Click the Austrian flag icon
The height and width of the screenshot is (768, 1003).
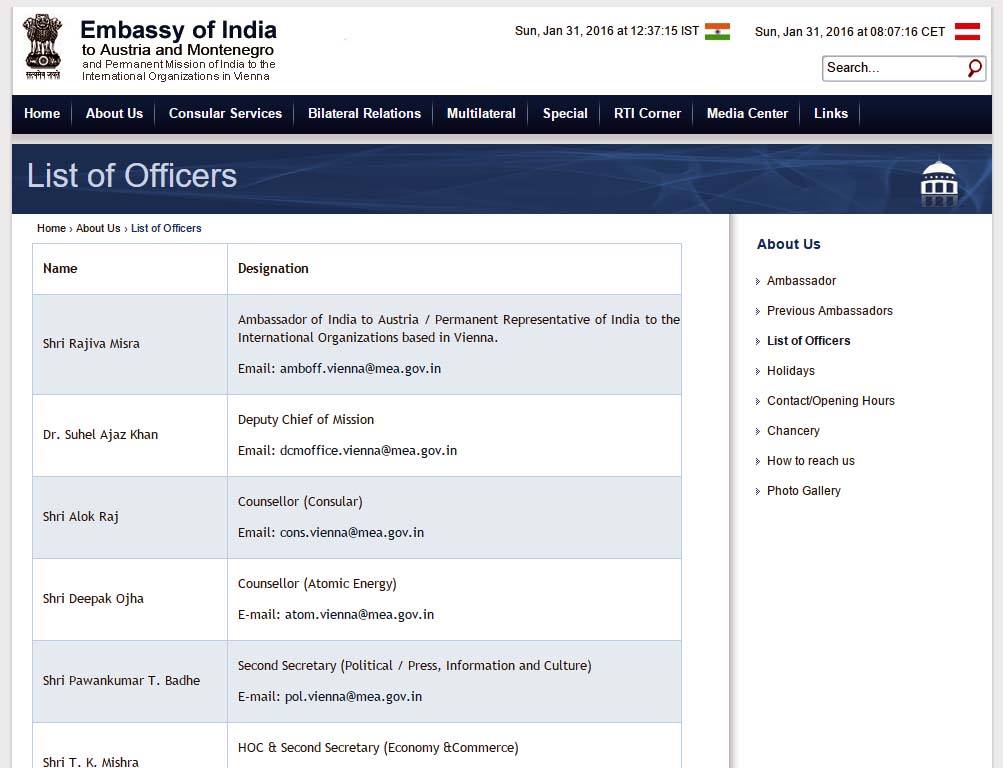[x=967, y=31]
